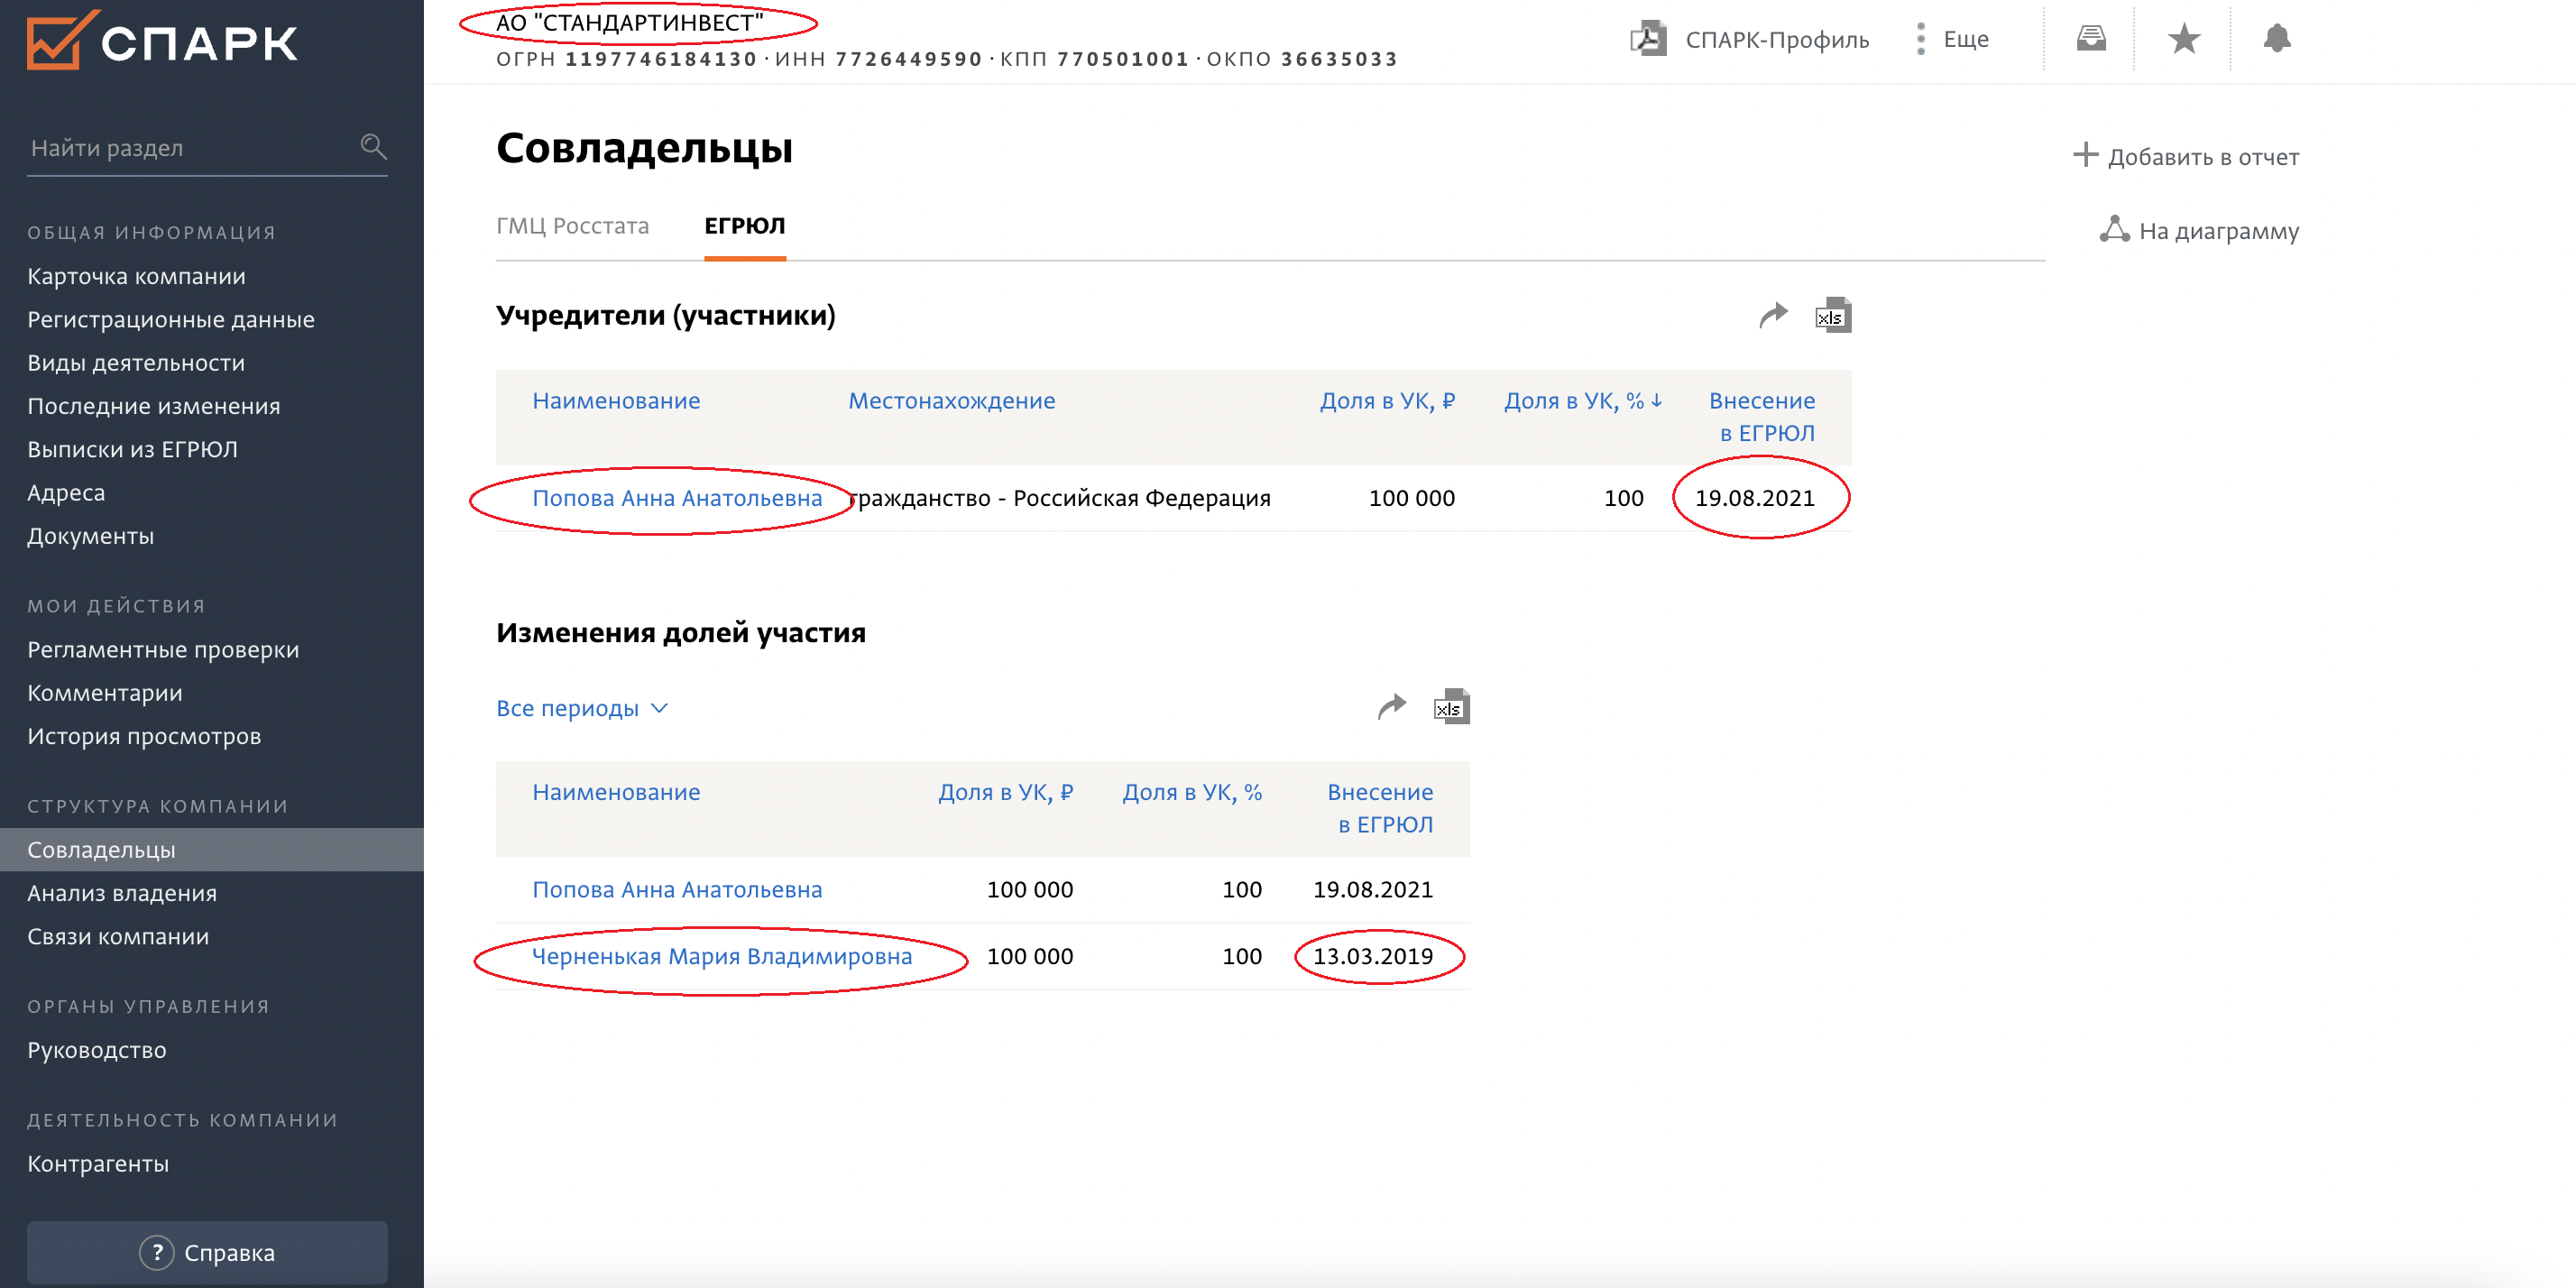The height and width of the screenshot is (1288, 2576).
Task: Click the search magnifier in Найти раздел
Action: pos(373,147)
